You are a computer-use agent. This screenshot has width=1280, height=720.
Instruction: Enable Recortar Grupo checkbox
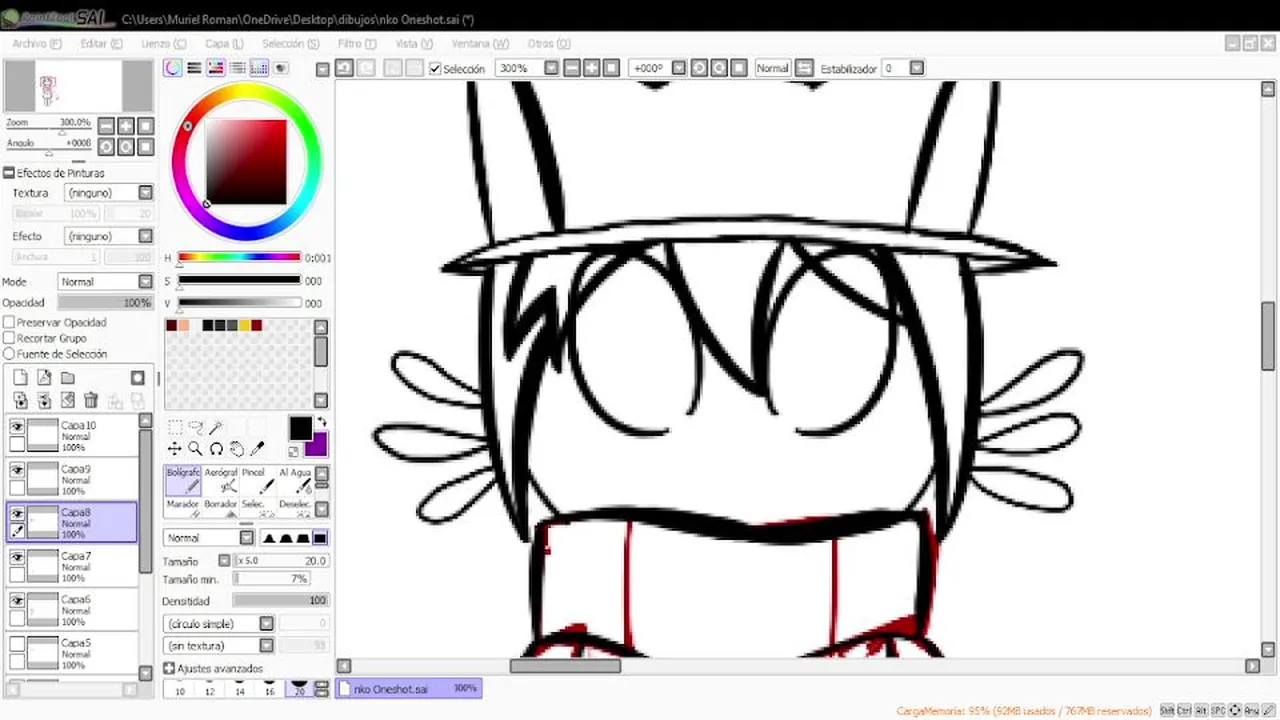[x=9, y=338]
